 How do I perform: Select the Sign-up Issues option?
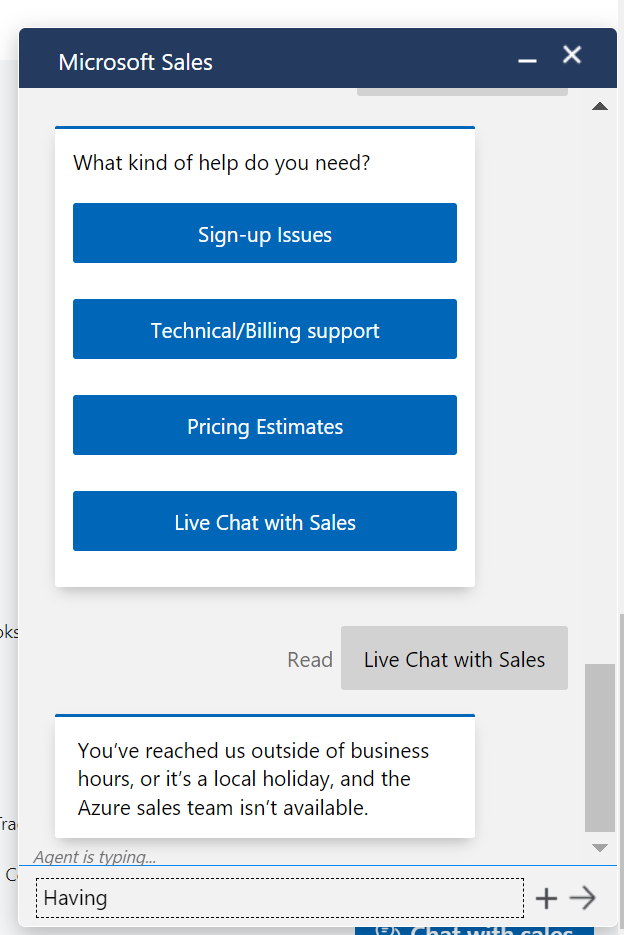tap(265, 233)
